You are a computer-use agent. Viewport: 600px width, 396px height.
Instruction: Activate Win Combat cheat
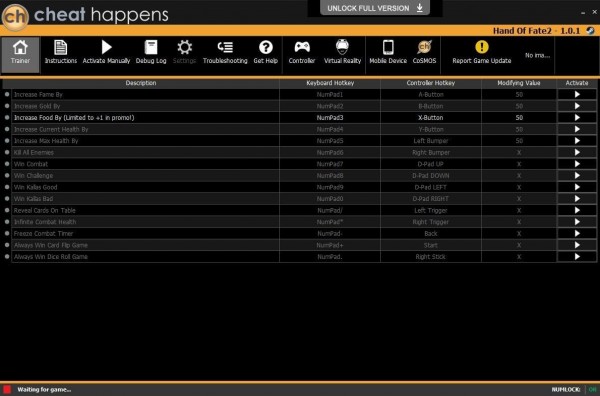(577, 164)
